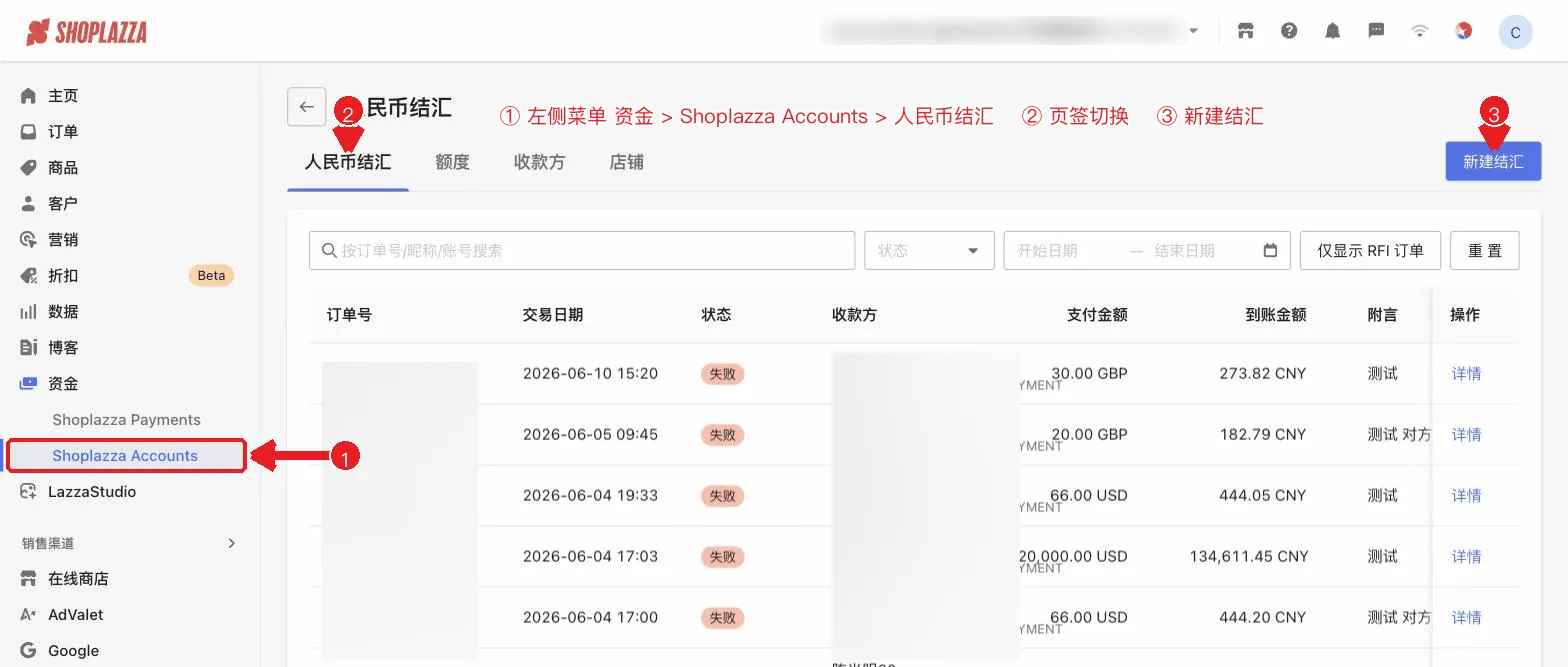Go back with the arrow button

307,107
